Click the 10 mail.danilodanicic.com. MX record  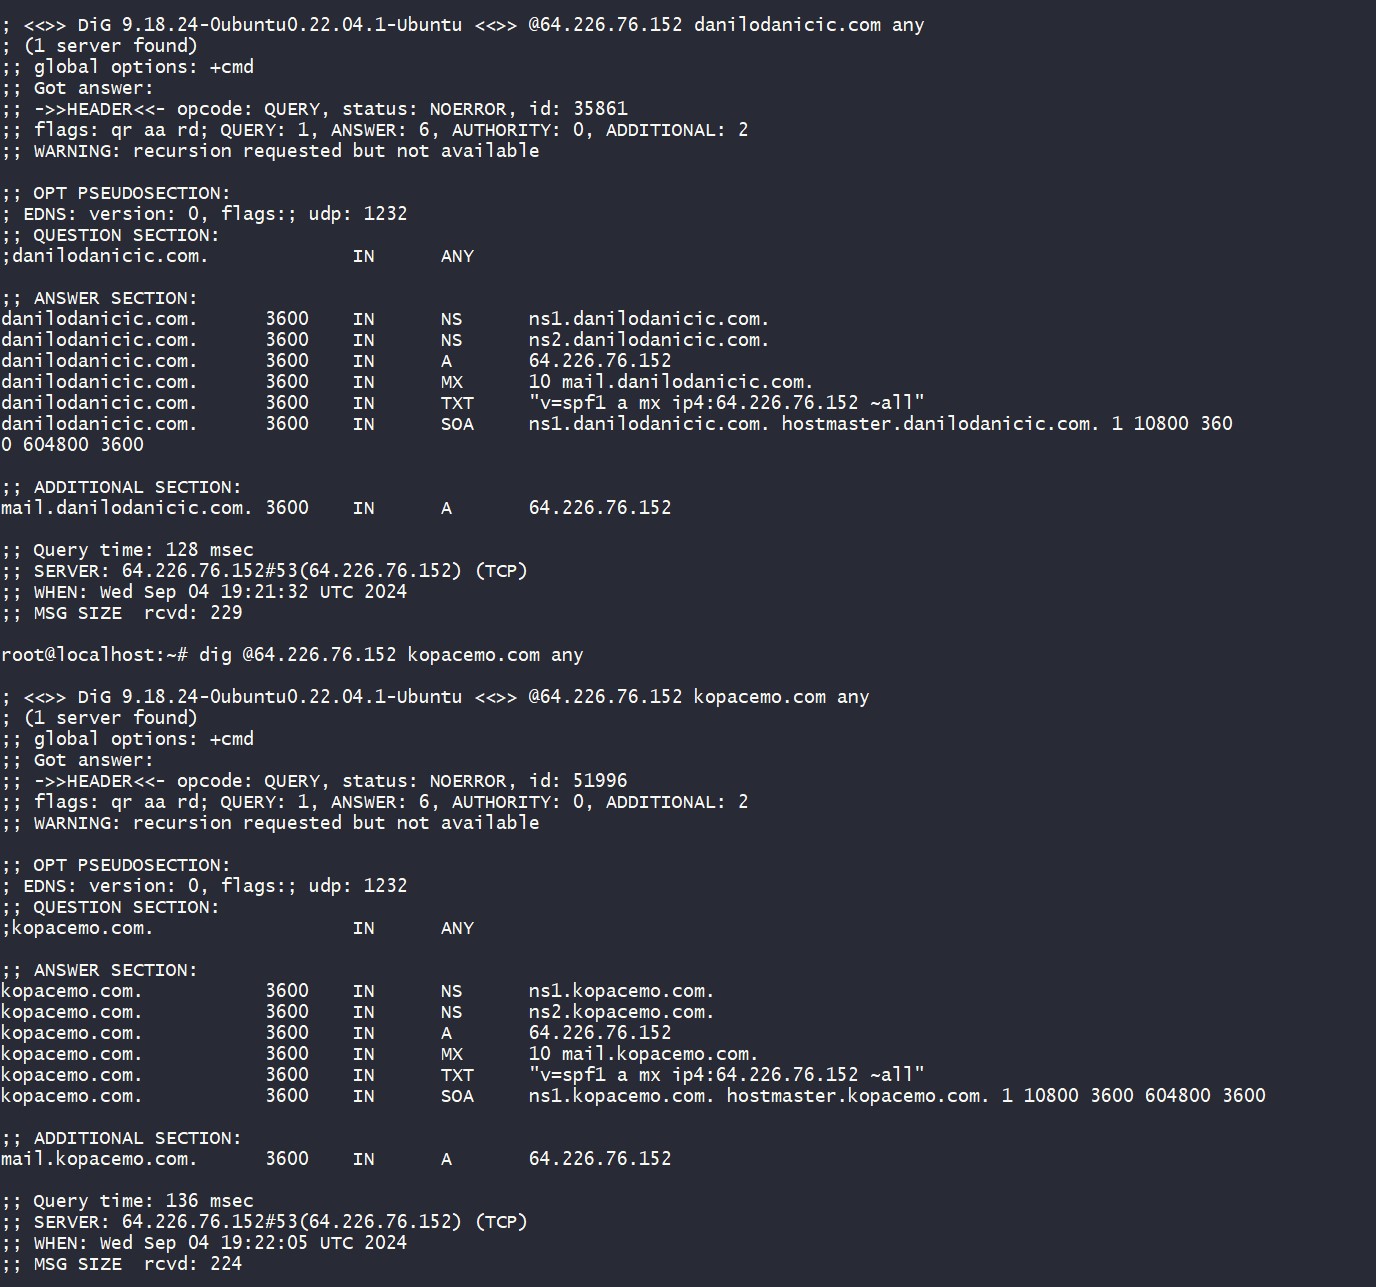point(671,382)
